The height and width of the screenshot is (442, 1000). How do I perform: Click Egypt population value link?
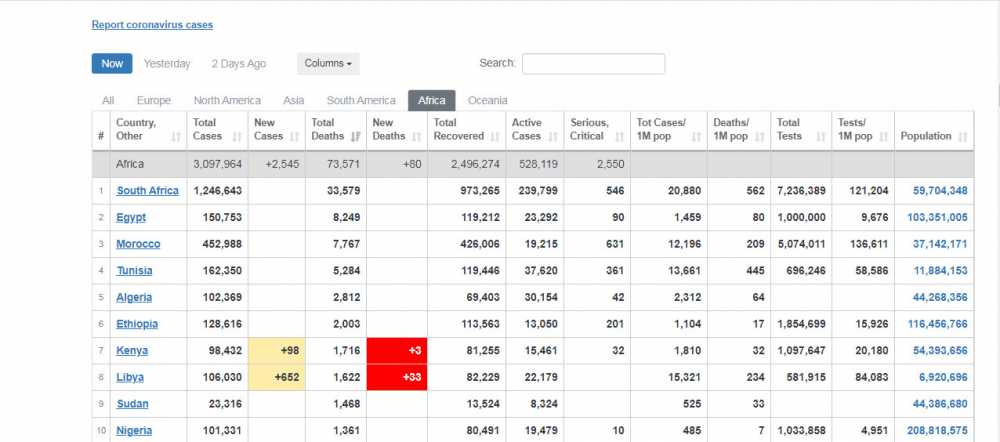(x=937, y=217)
